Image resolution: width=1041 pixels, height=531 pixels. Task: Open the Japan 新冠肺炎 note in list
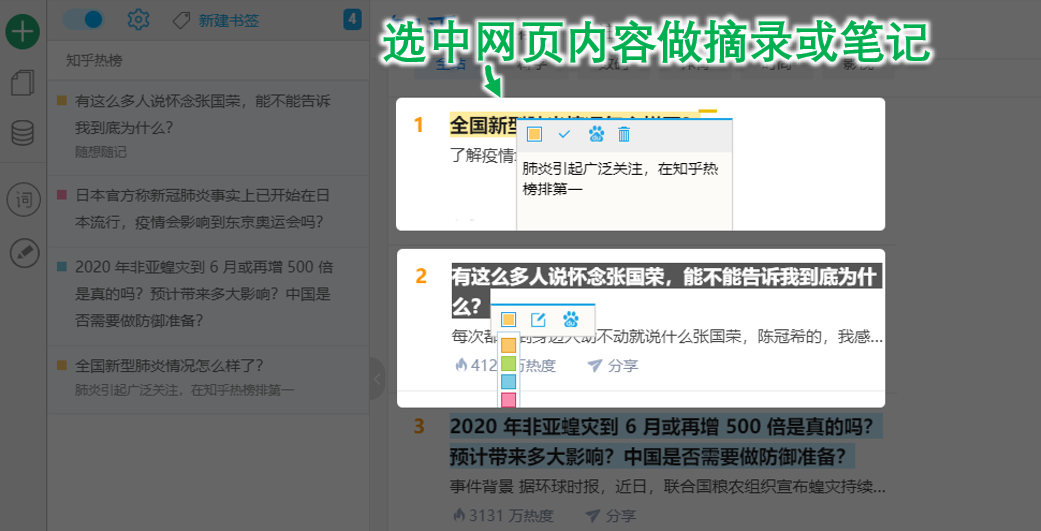tap(203, 208)
